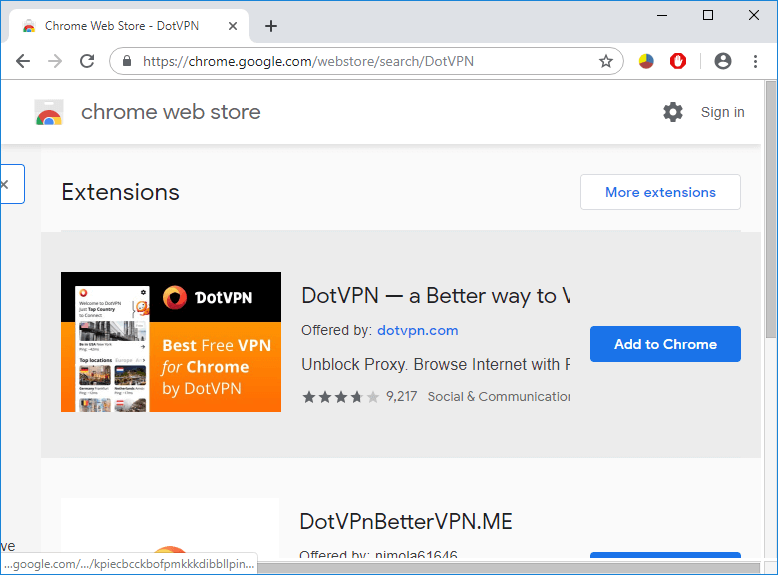Open the Chrome three-dot menu
Viewport: 778px width, 575px height.
[x=755, y=61]
